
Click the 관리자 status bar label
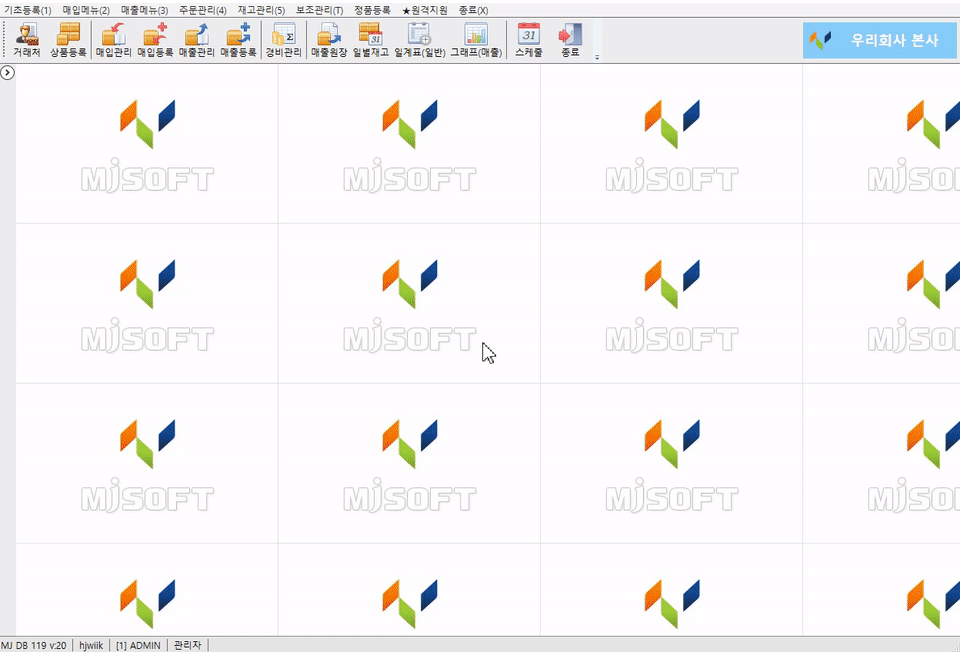click(187, 645)
